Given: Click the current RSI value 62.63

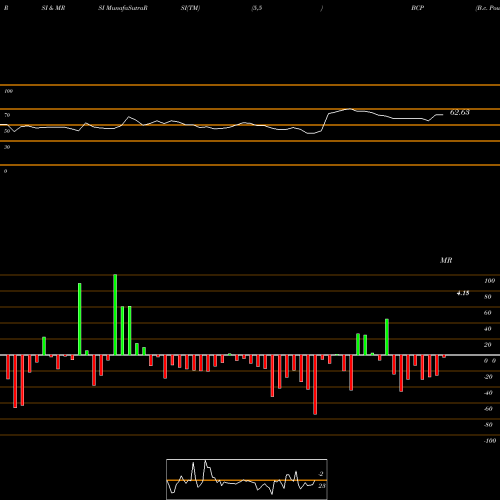Looking at the screenshot, I should tap(460, 112).
